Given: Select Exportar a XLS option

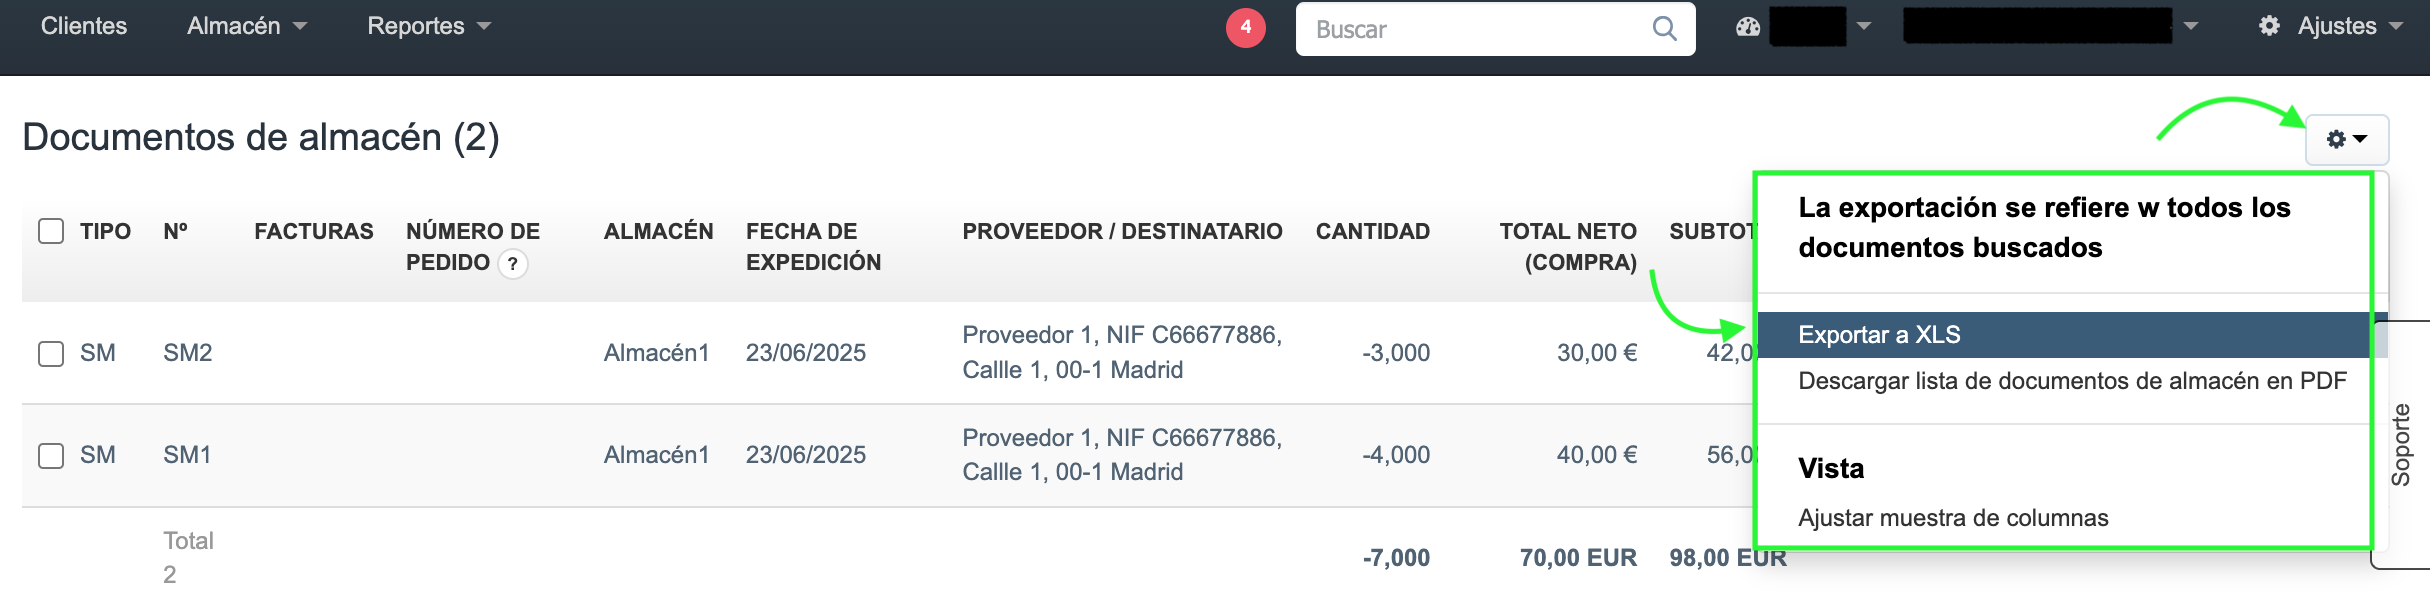Looking at the screenshot, I should click(x=1878, y=335).
